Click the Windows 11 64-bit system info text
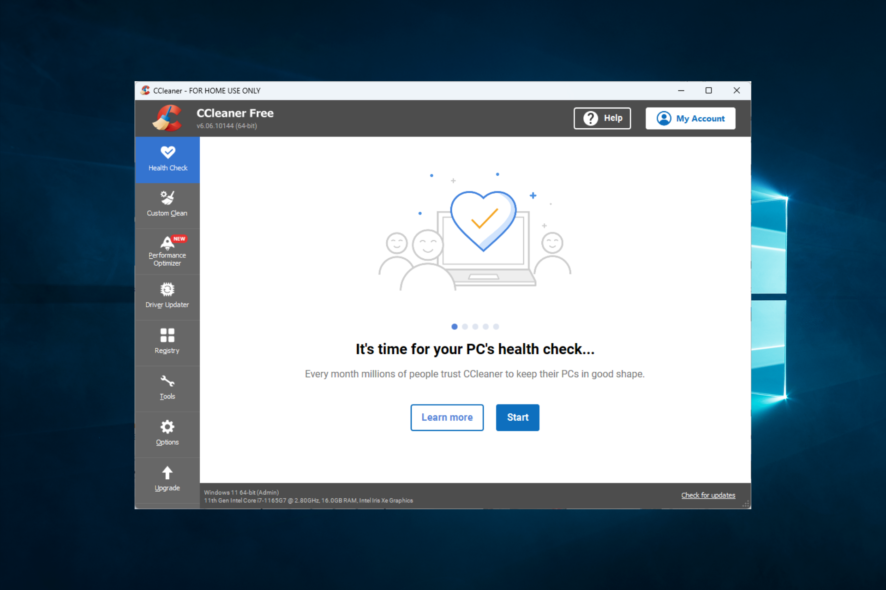Image resolution: width=886 pixels, height=590 pixels. [x=241, y=492]
